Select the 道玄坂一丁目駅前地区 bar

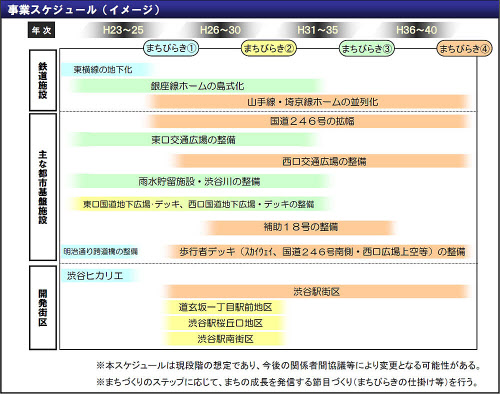(225, 307)
